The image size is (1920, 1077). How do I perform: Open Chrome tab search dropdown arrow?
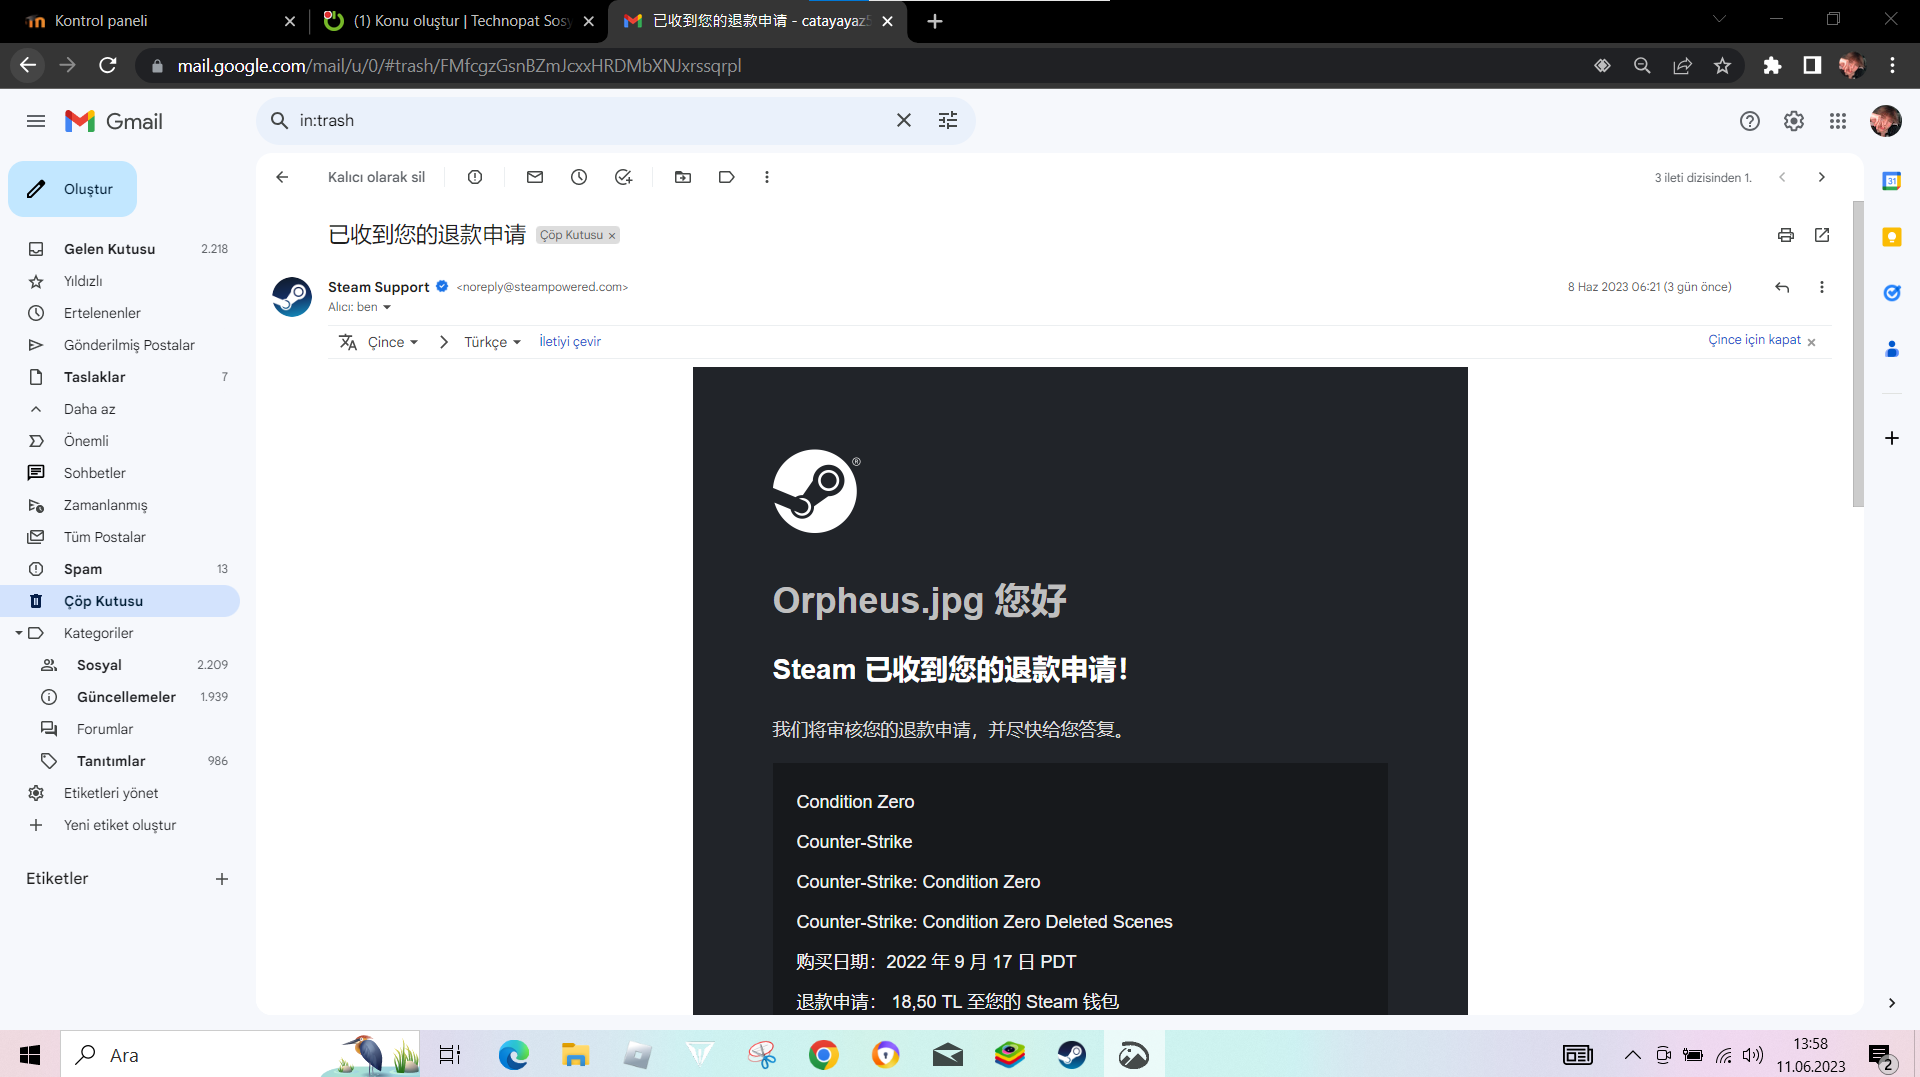point(1719,19)
